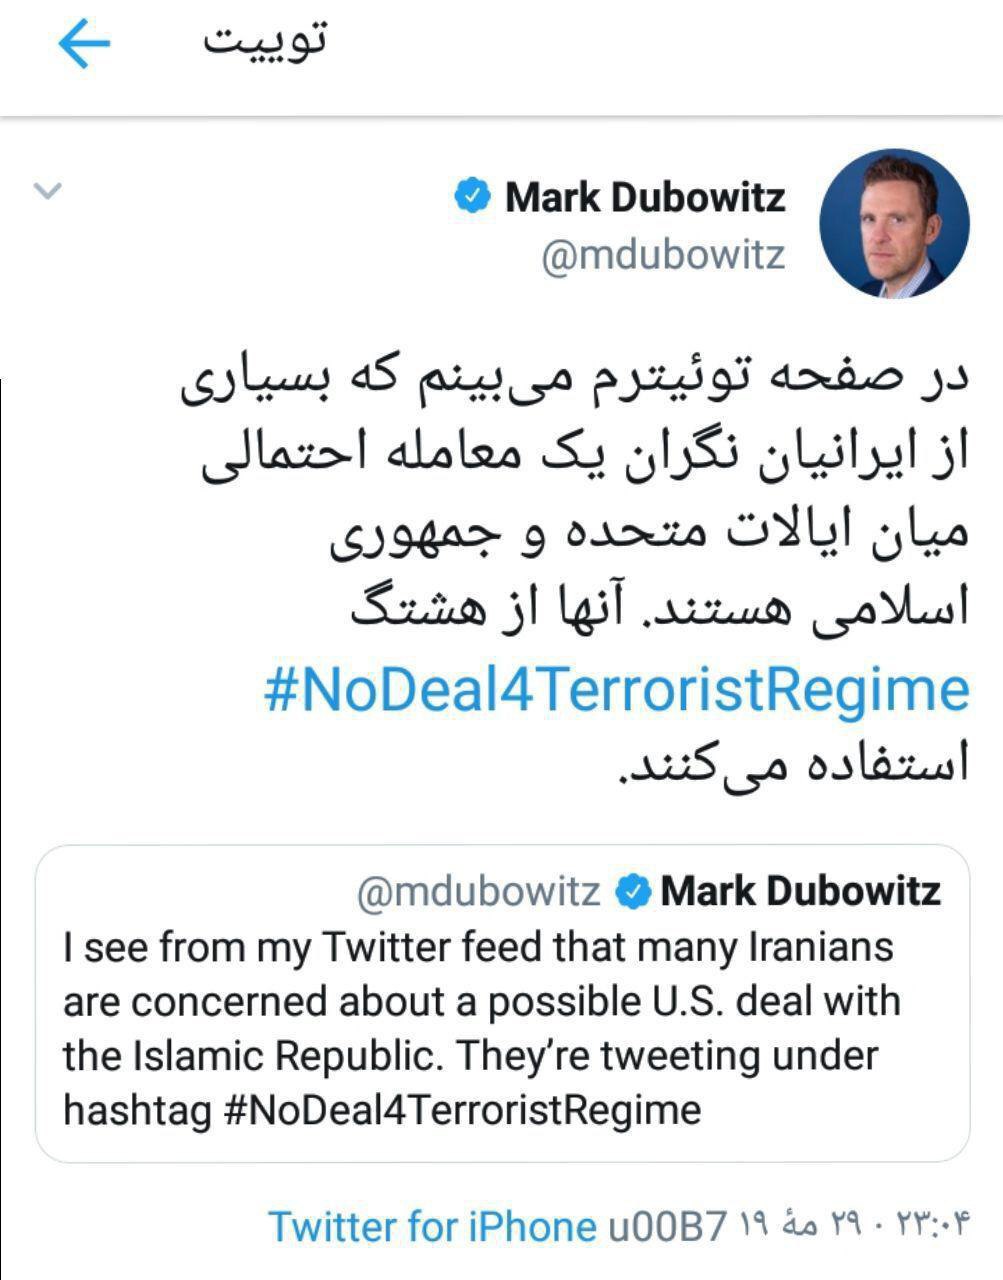Click the verified badge inside the quoted tweet
Image resolution: width=1003 pixels, height=1280 pixels.
point(632,891)
